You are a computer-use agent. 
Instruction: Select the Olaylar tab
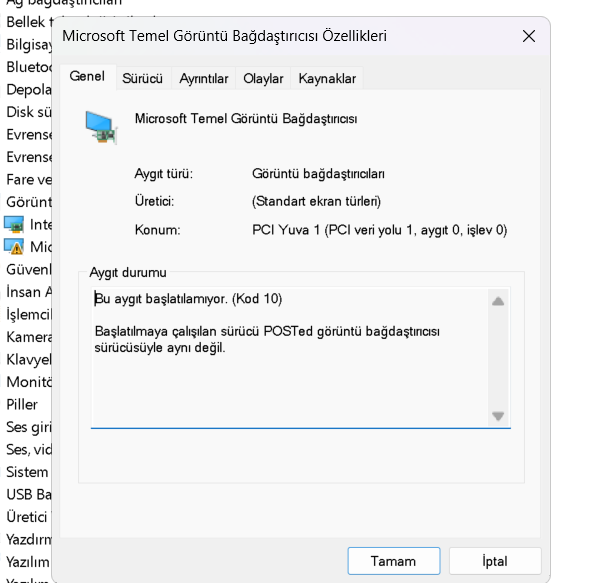pyautogui.click(x=263, y=79)
